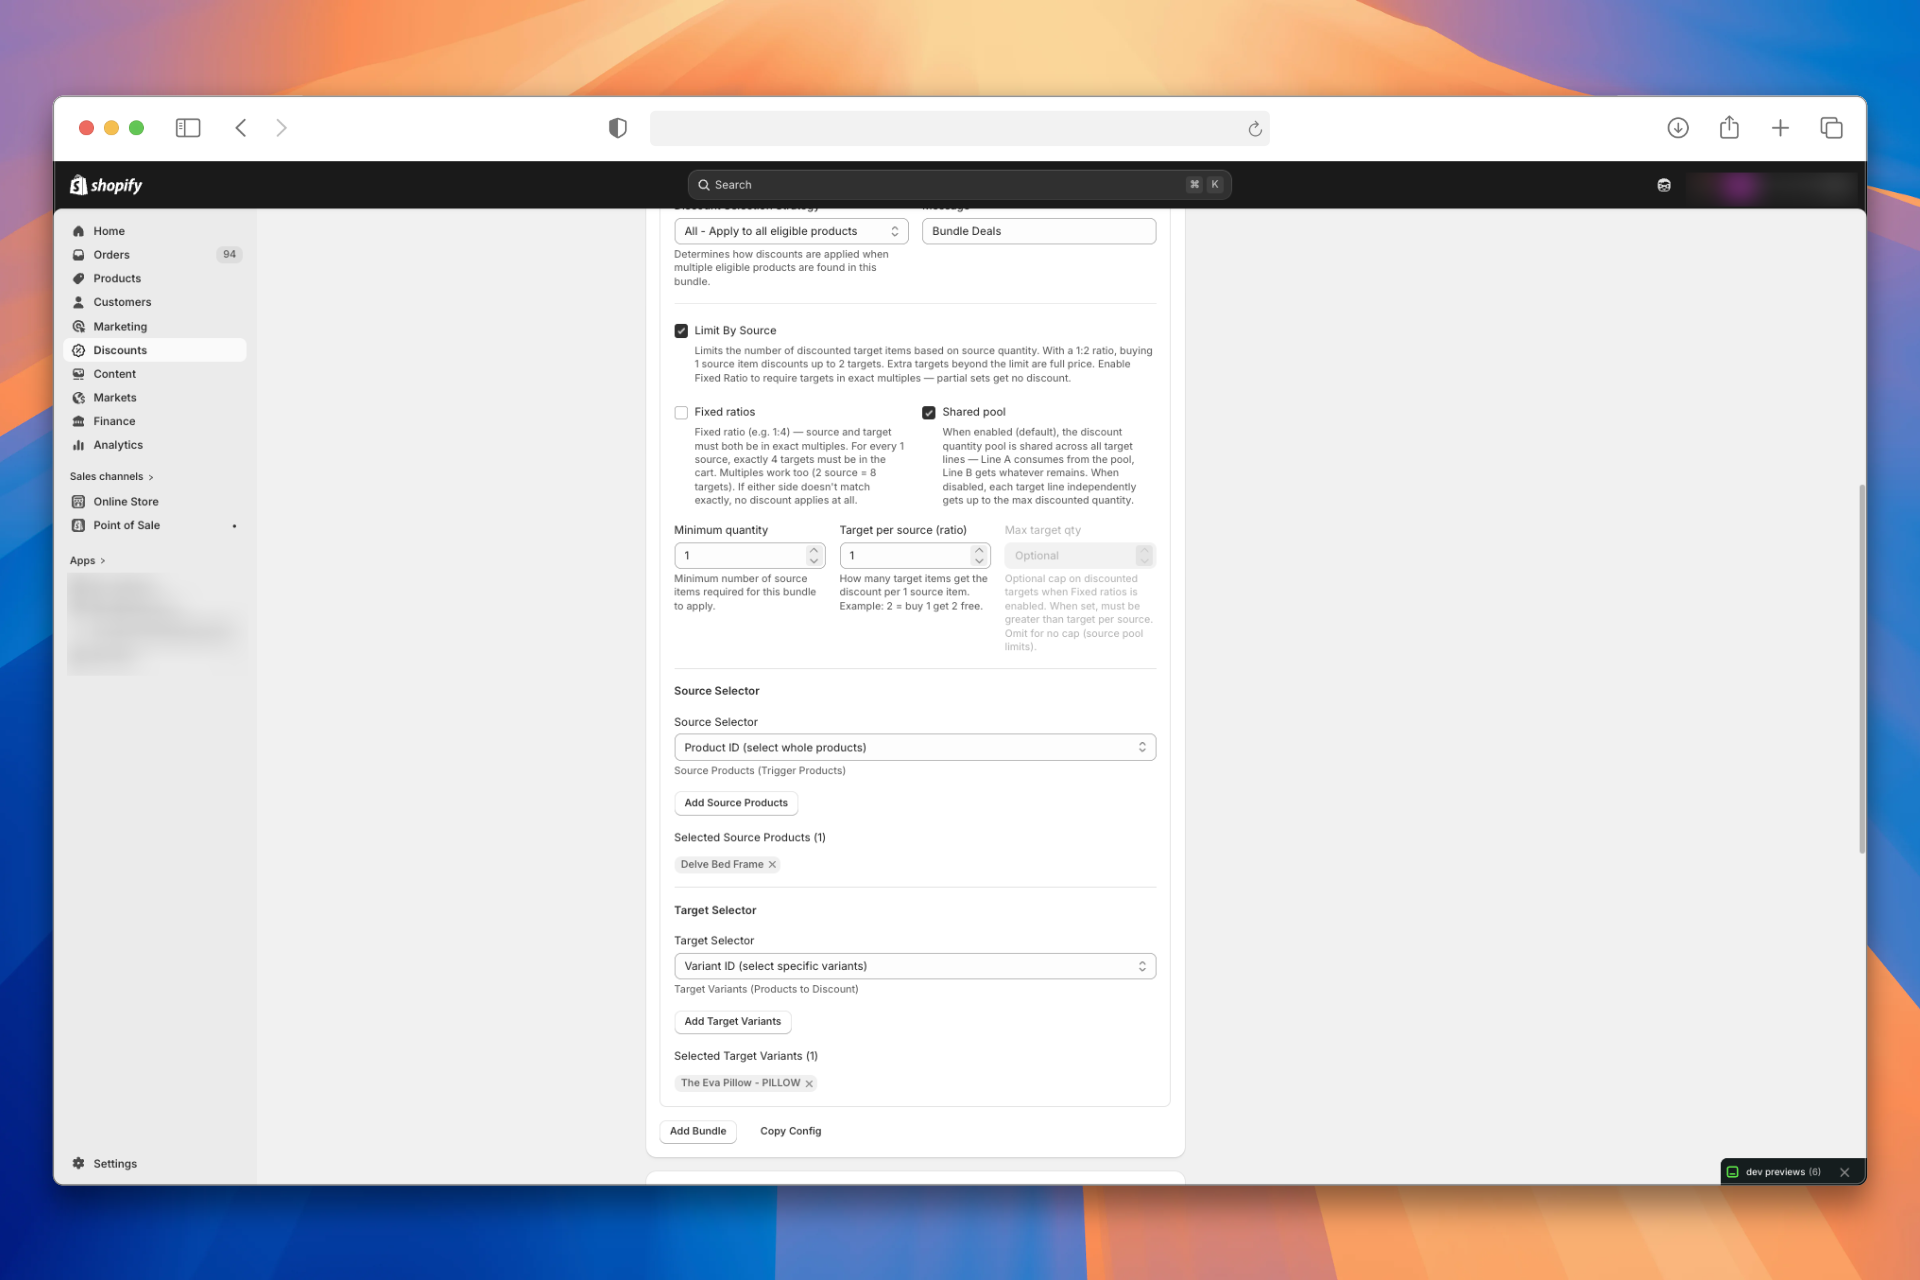Remove the Delve Bed Frame source product
Viewport: 1920px width, 1280px height.
pos(771,864)
